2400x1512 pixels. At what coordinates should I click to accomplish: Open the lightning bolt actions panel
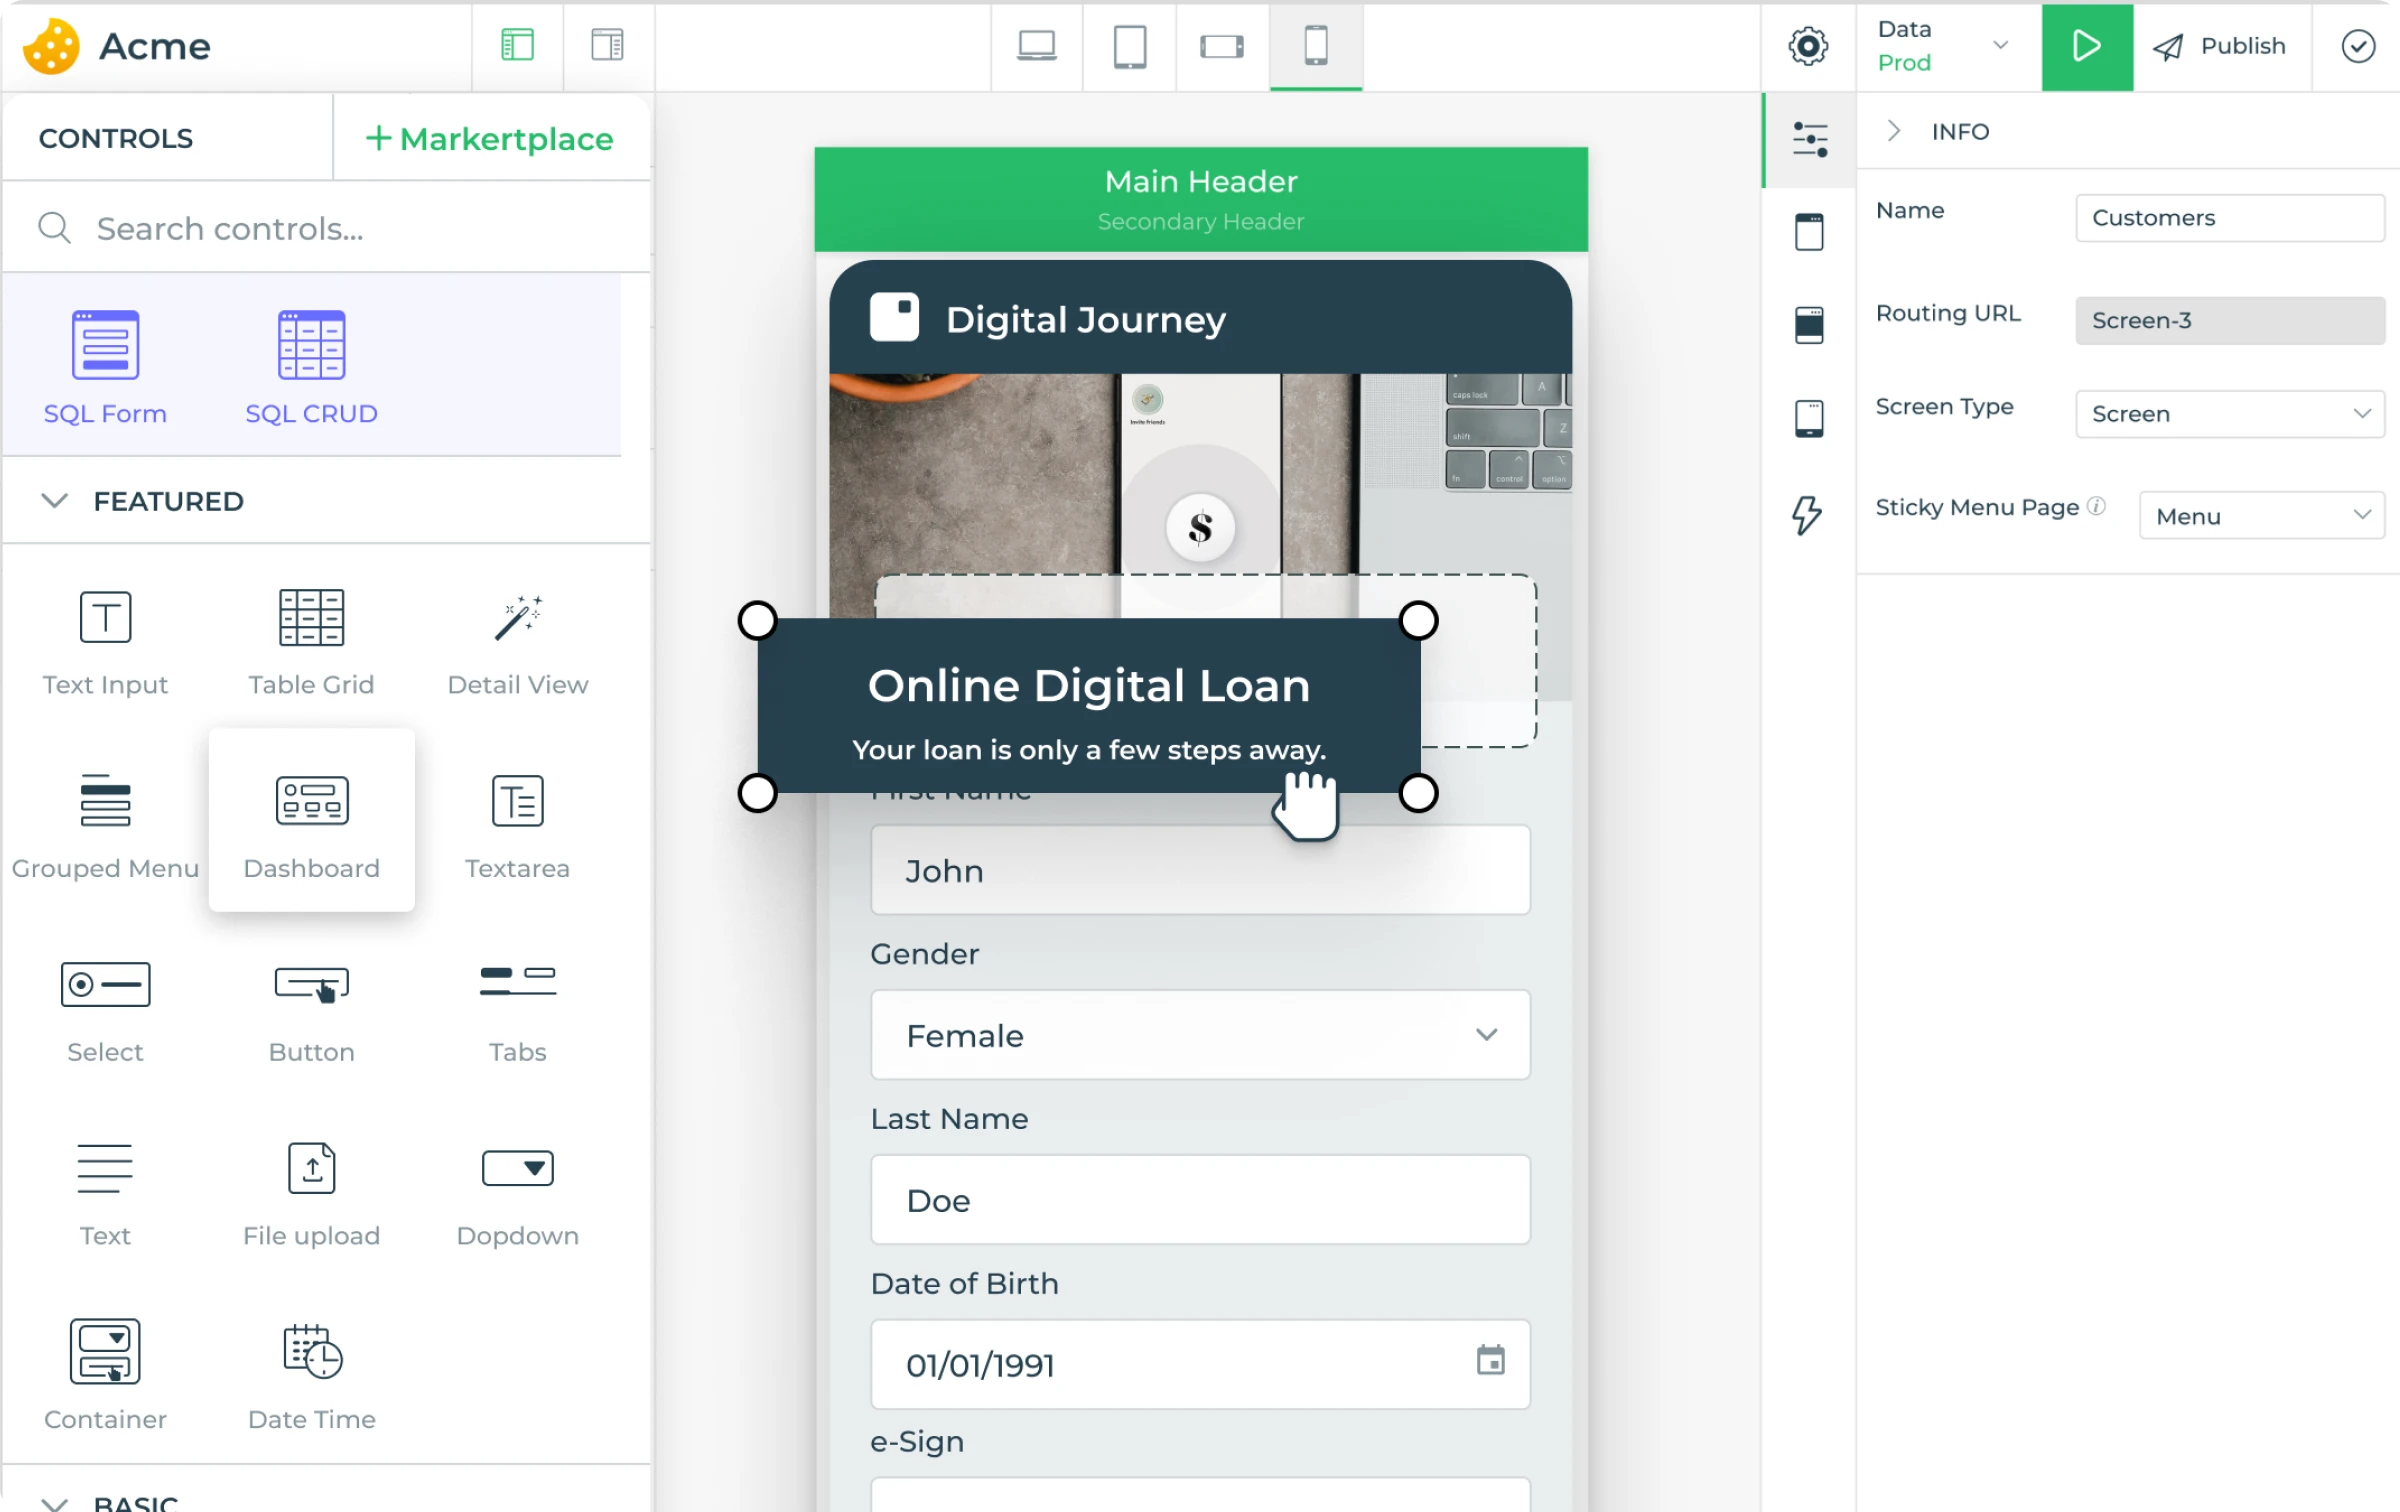1807,515
